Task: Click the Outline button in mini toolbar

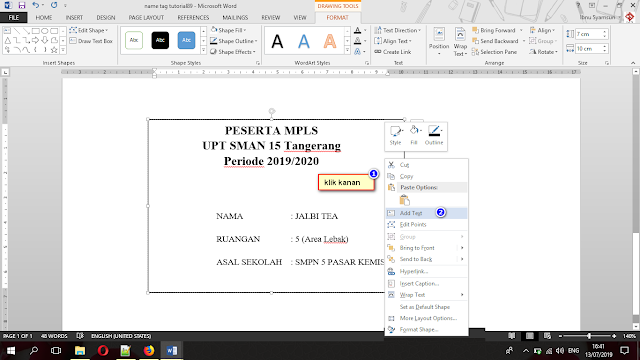Action: click(x=434, y=136)
